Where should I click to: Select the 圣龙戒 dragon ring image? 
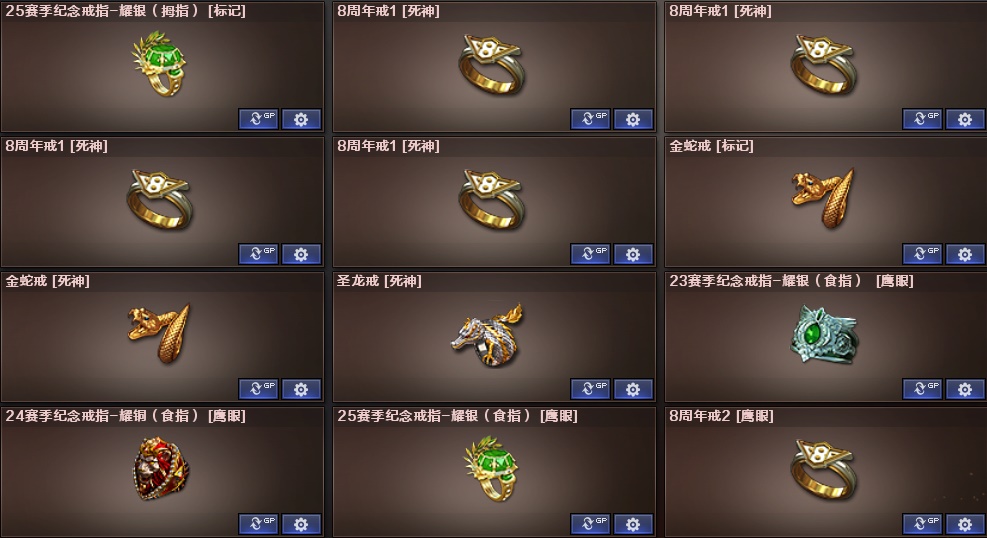tap(488, 335)
